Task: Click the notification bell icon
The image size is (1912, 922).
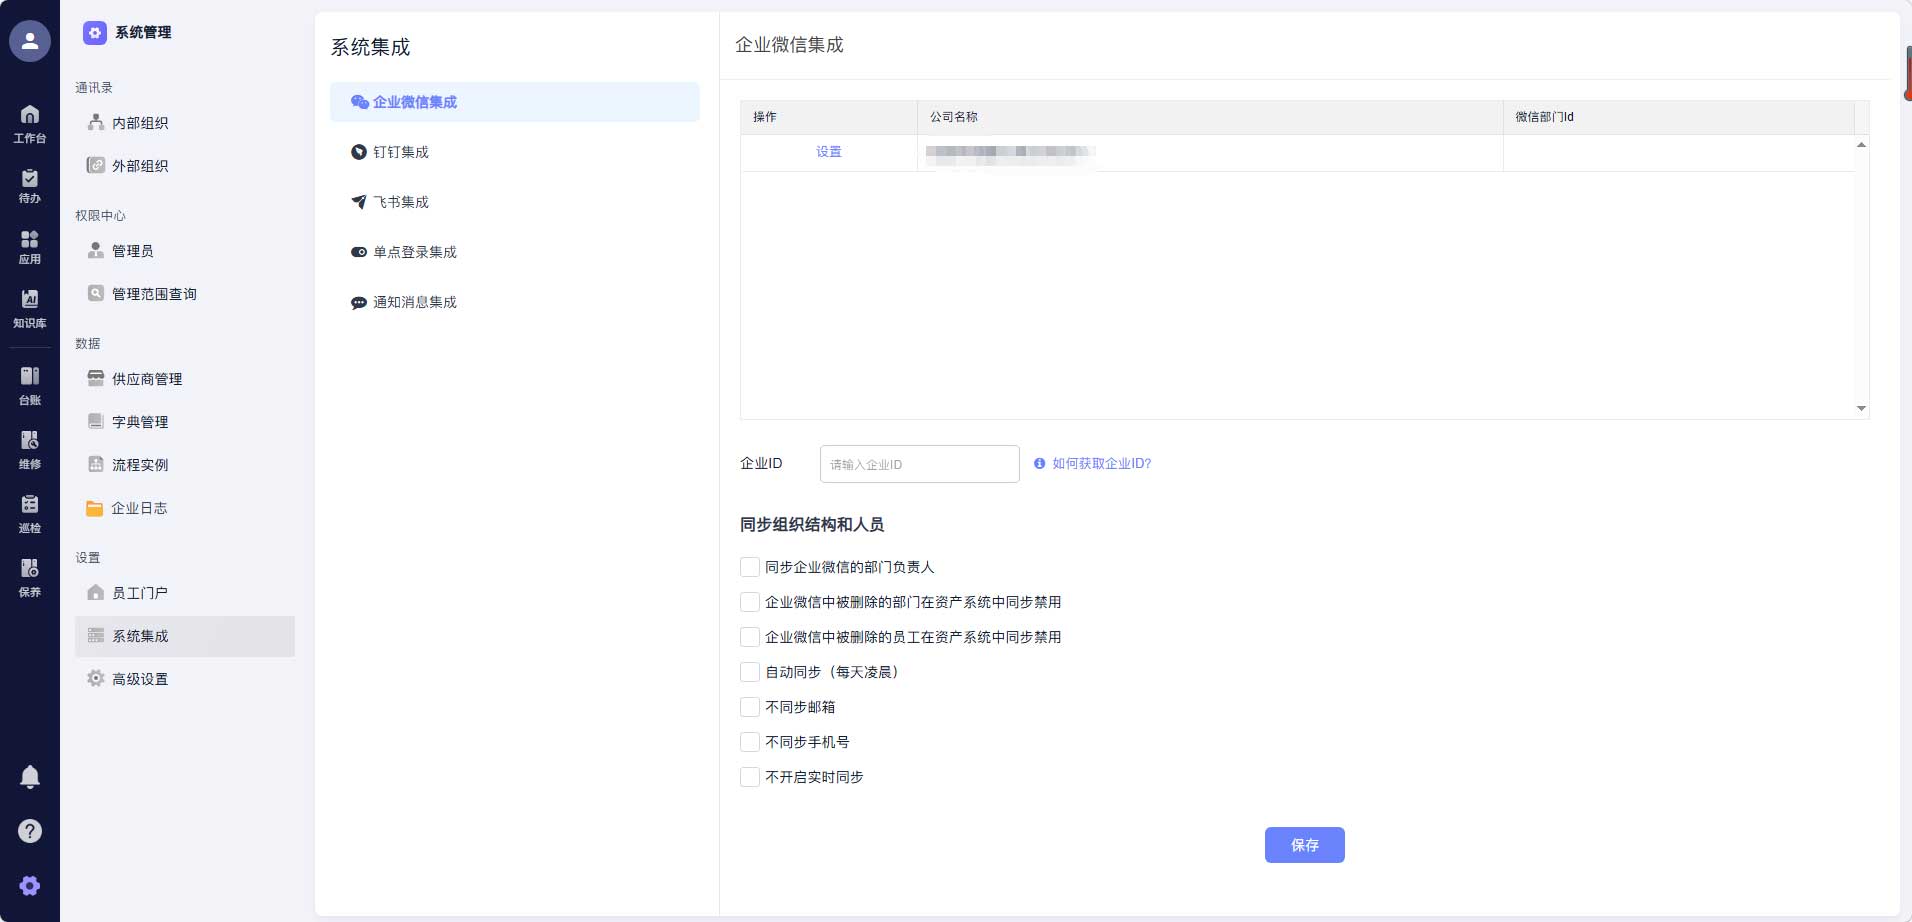Action: (x=29, y=777)
